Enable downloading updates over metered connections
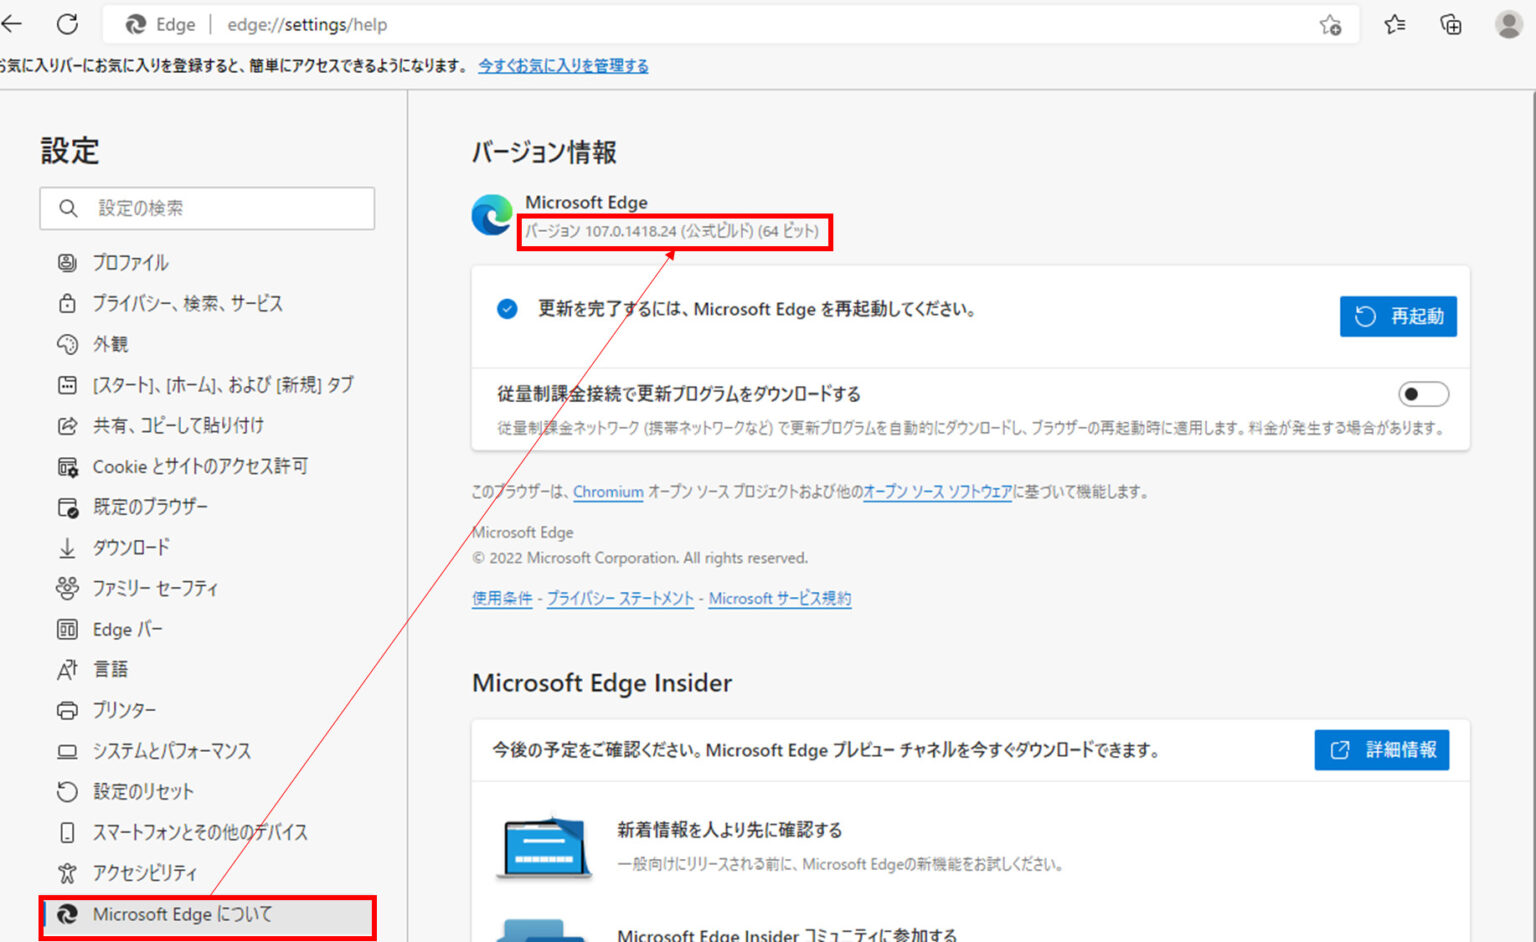Image resolution: width=1536 pixels, height=942 pixels. coord(1422,394)
